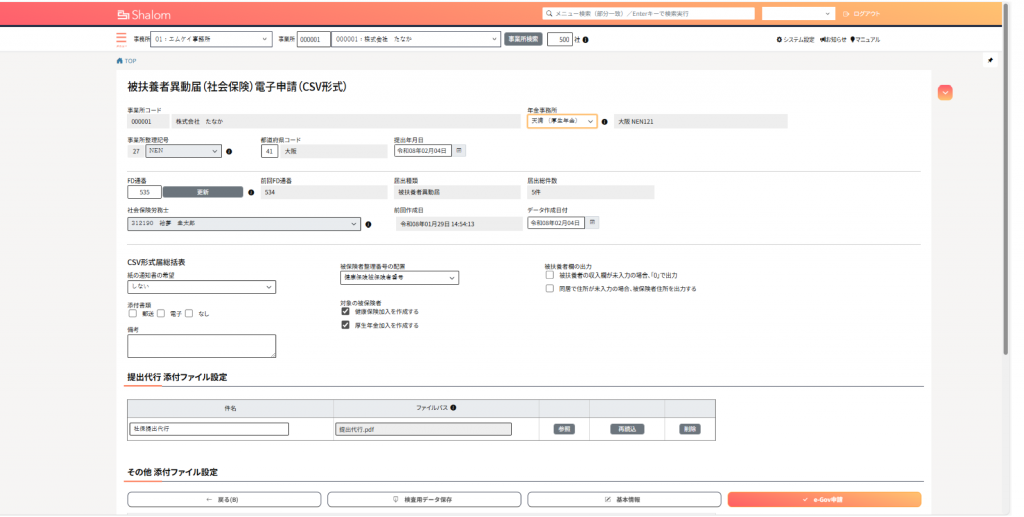The image size is (1024, 517).
Task: Click the e-Gov申請 button
Action: pyautogui.click(x=824, y=499)
